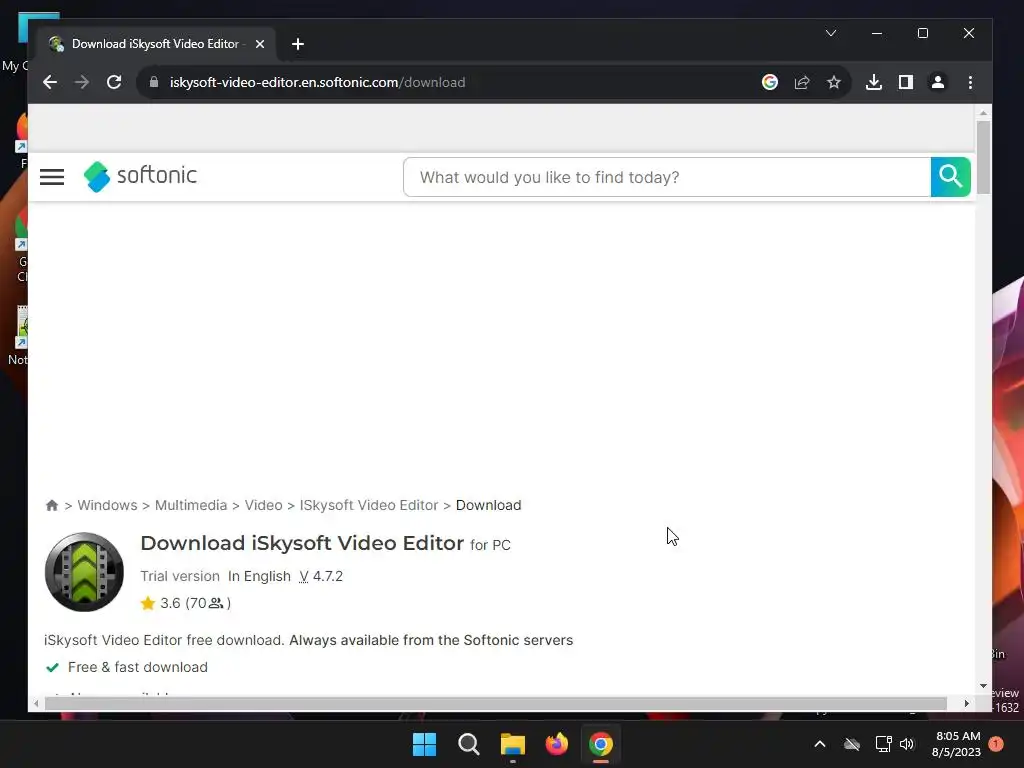Click the vertical scrollbar thumb

click(983, 157)
